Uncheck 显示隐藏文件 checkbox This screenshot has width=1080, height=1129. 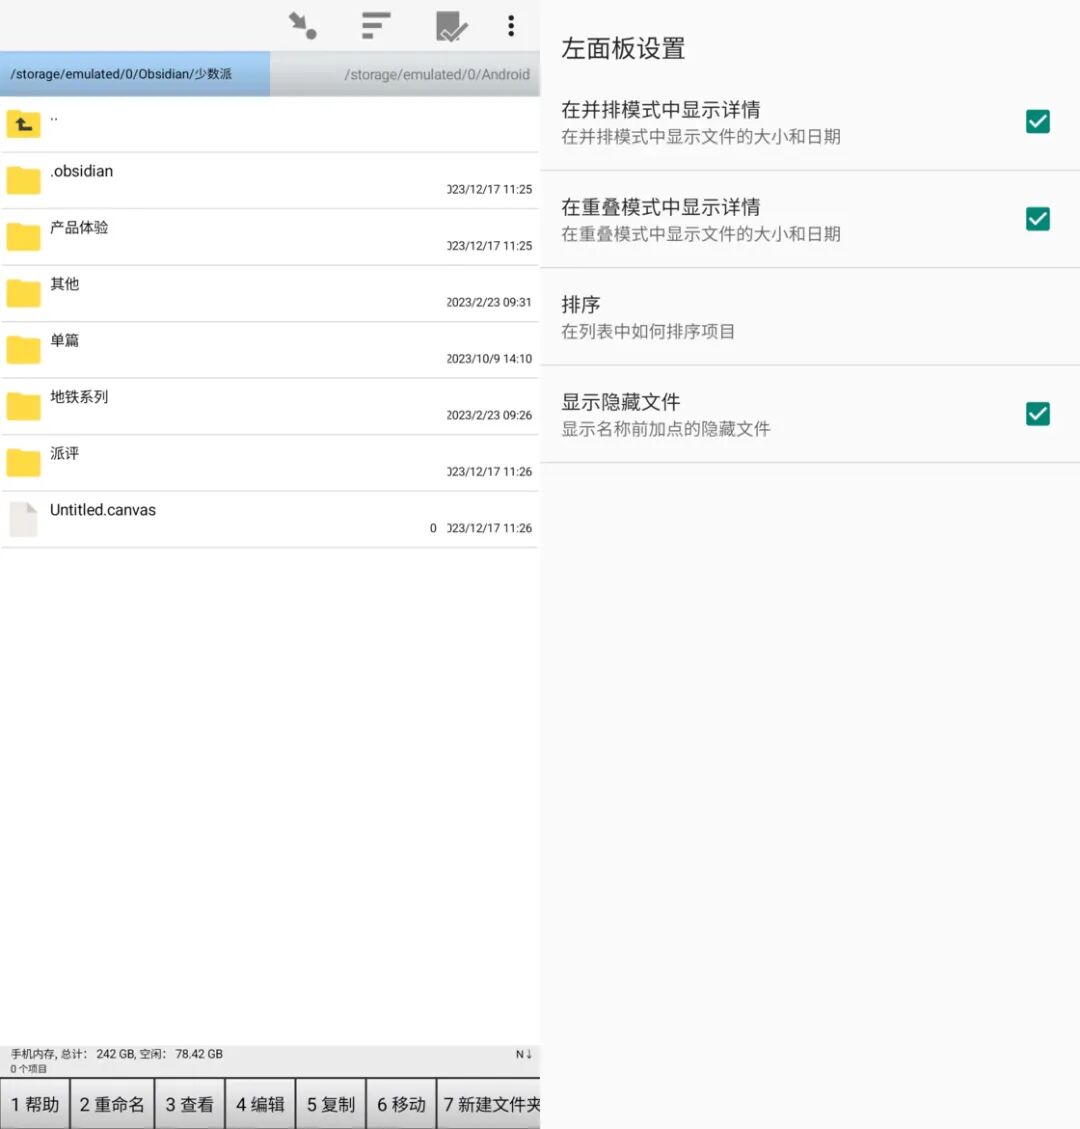(1038, 414)
